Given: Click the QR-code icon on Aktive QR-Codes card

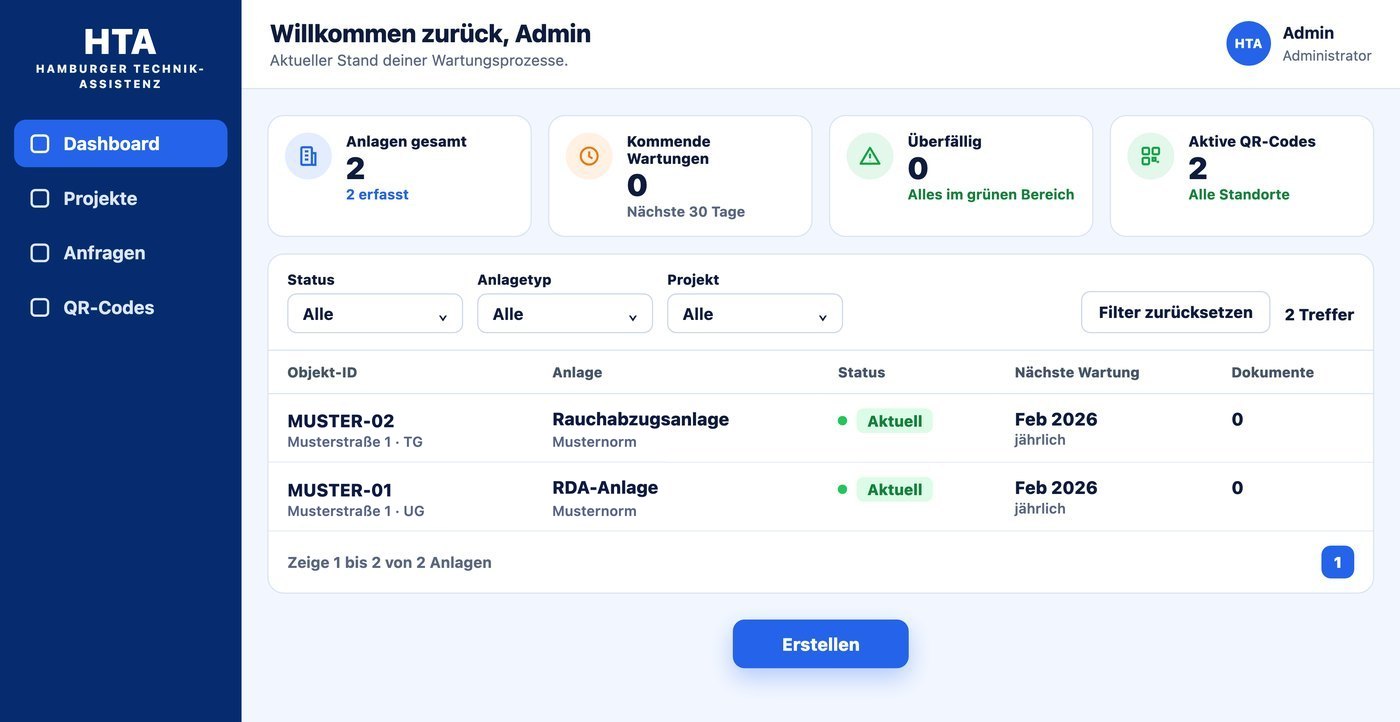Looking at the screenshot, I should [x=1151, y=156].
